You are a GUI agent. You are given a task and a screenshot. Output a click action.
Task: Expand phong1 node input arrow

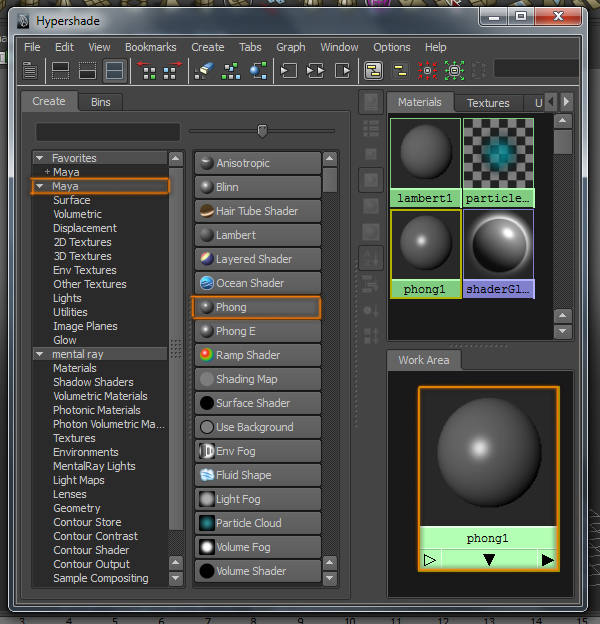[429, 560]
